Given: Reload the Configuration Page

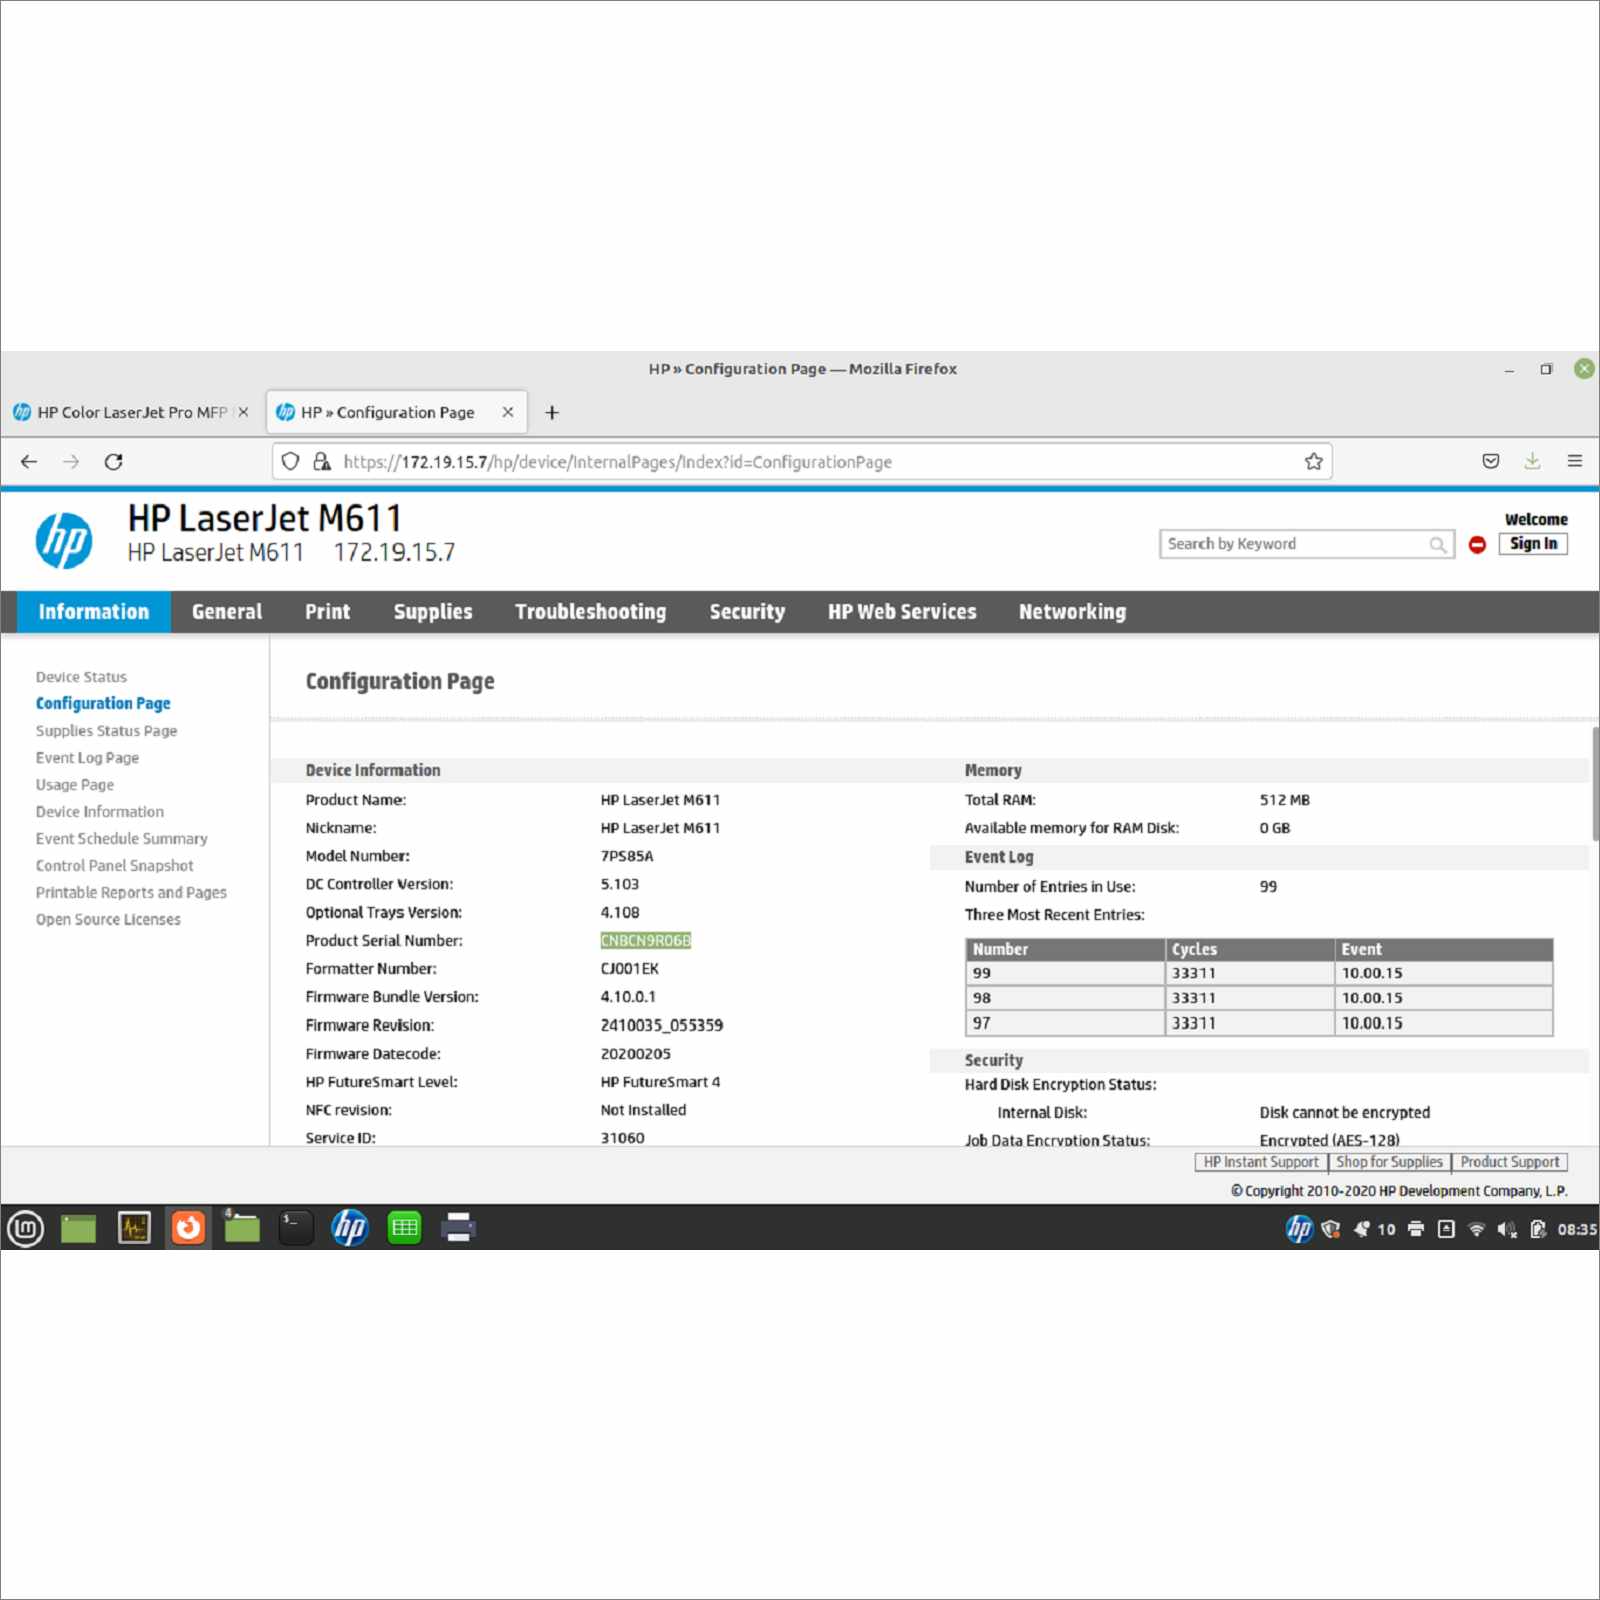Looking at the screenshot, I should point(114,462).
